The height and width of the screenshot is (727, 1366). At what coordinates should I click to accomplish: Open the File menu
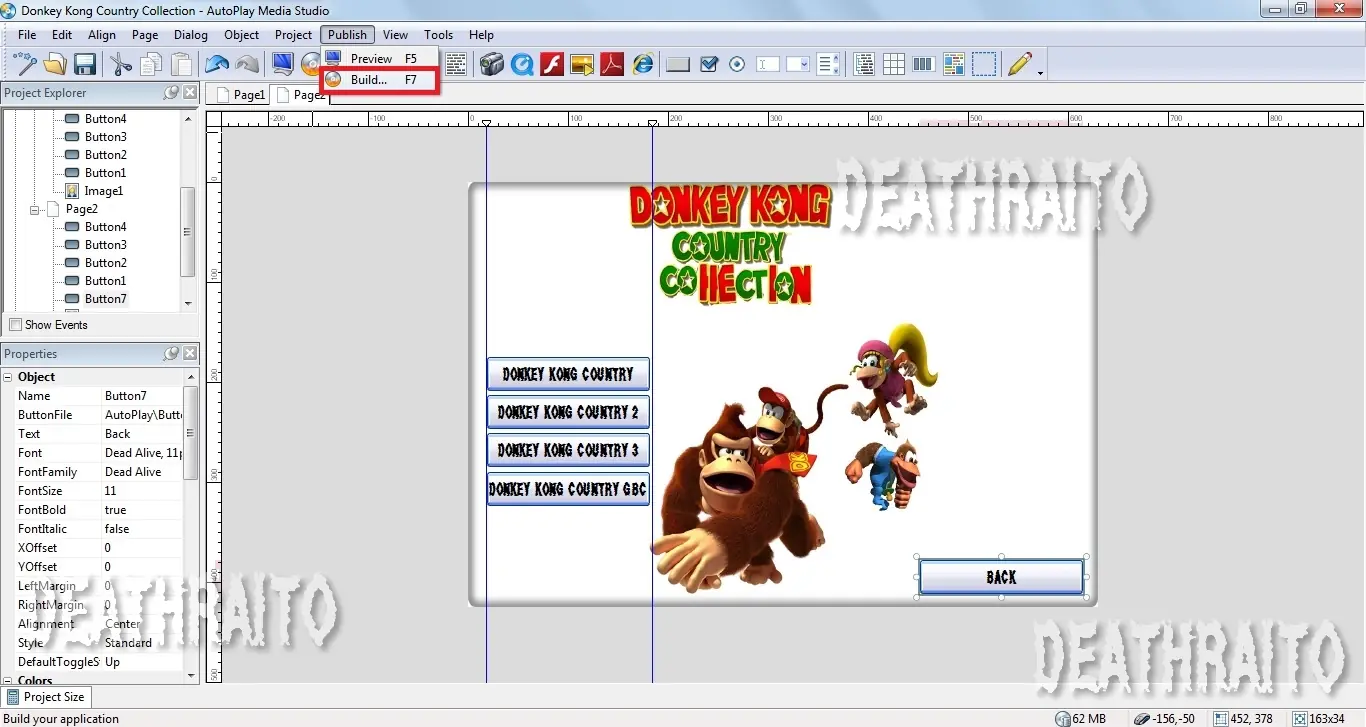pos(27,35)
